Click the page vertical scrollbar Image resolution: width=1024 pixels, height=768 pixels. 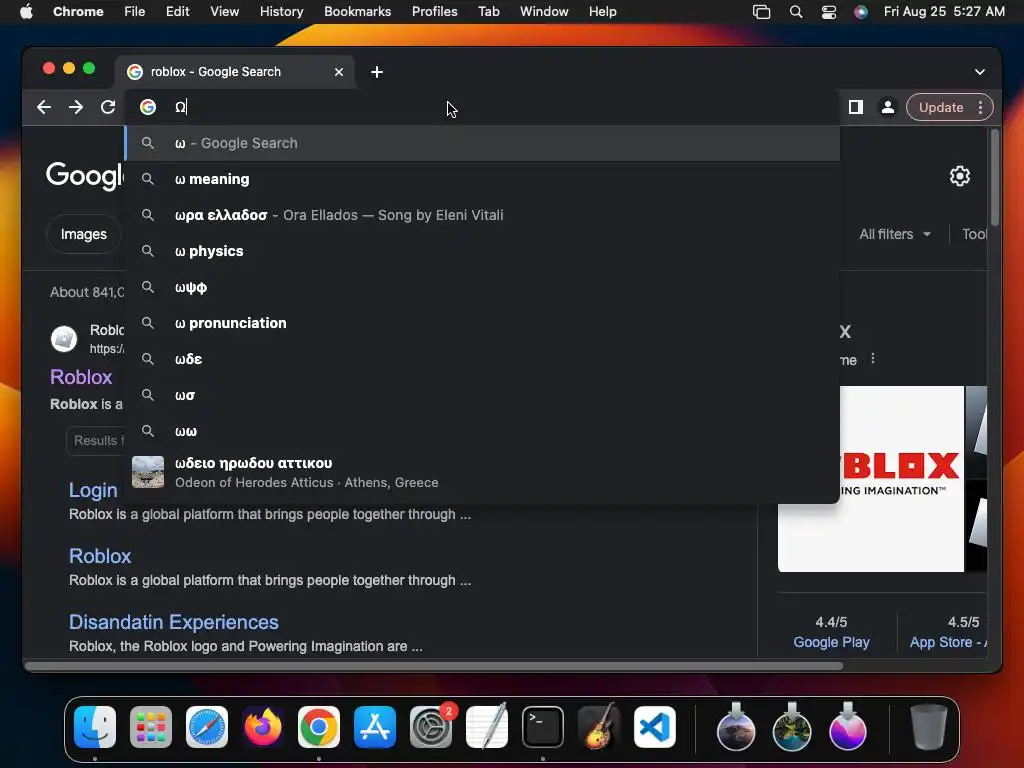[x=995, y=178]
